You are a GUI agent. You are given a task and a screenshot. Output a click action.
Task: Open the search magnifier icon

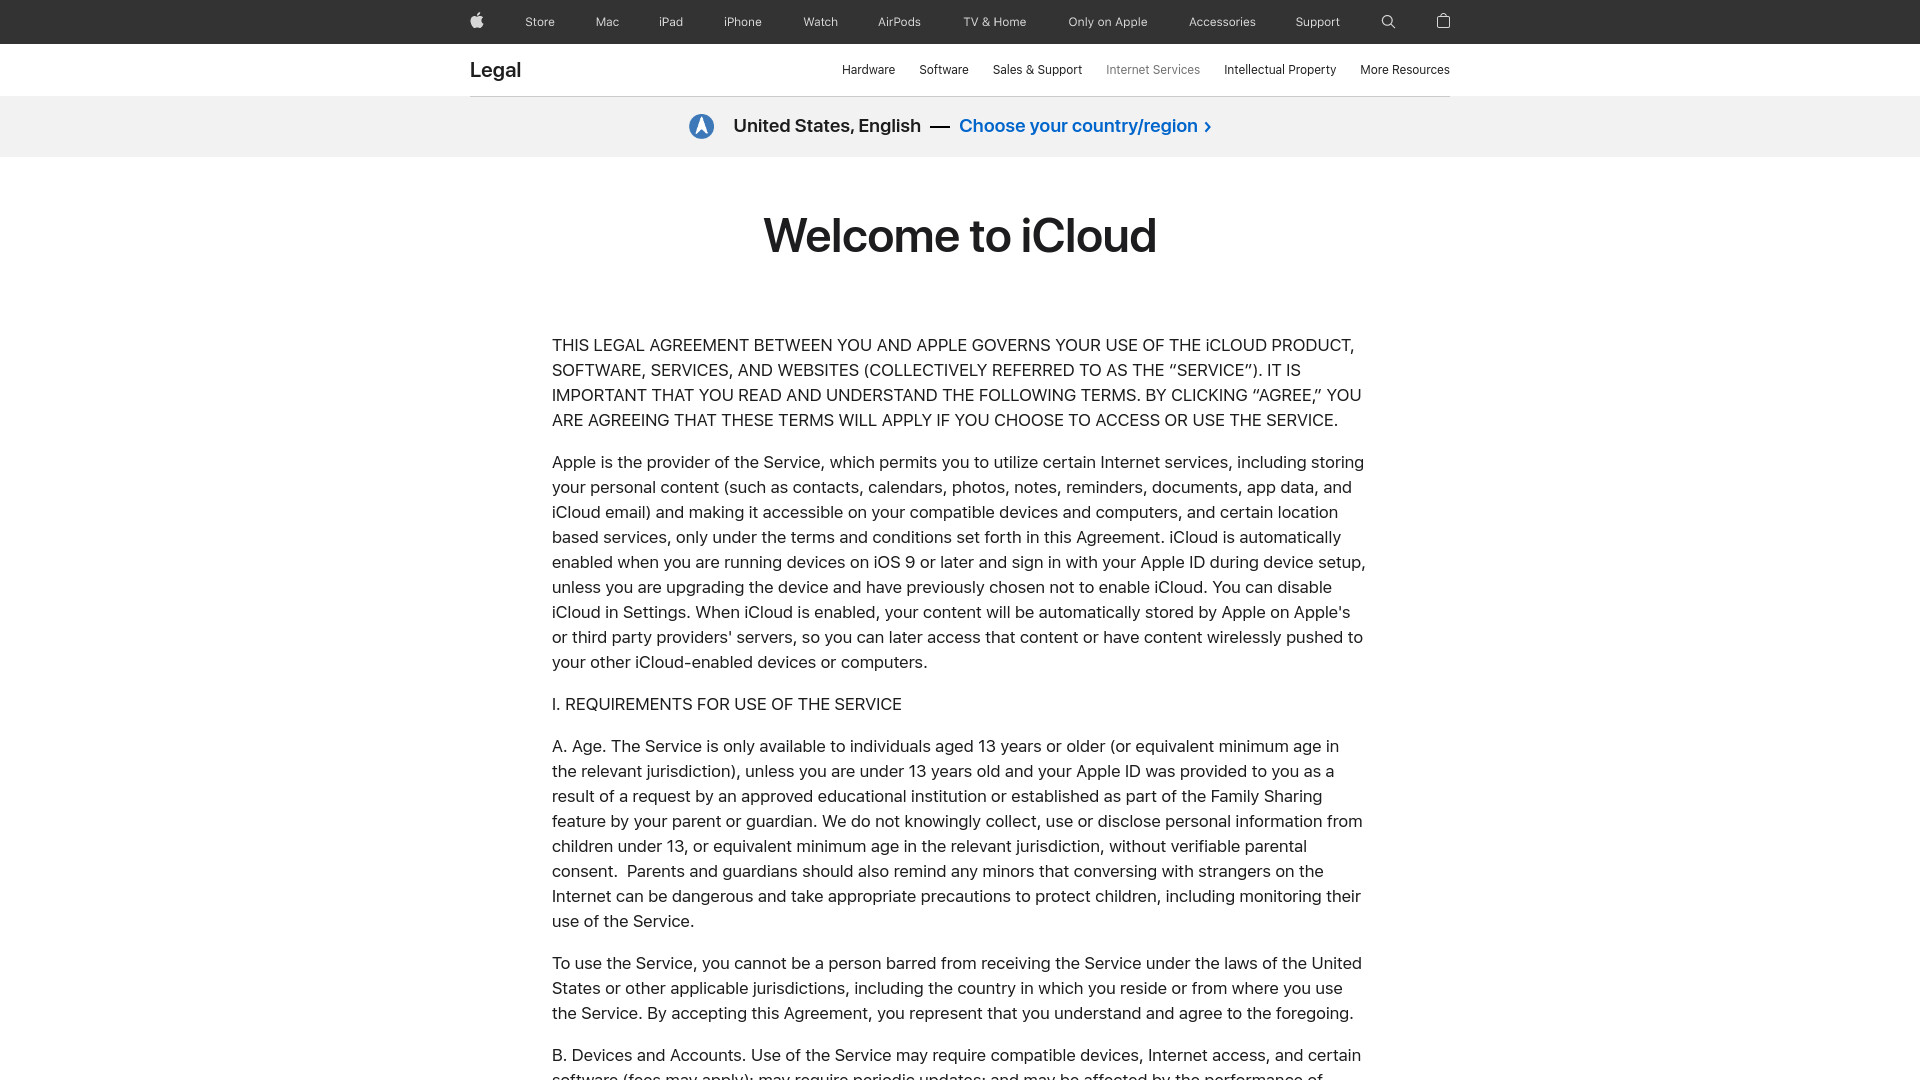click(x=1388, y=21)
